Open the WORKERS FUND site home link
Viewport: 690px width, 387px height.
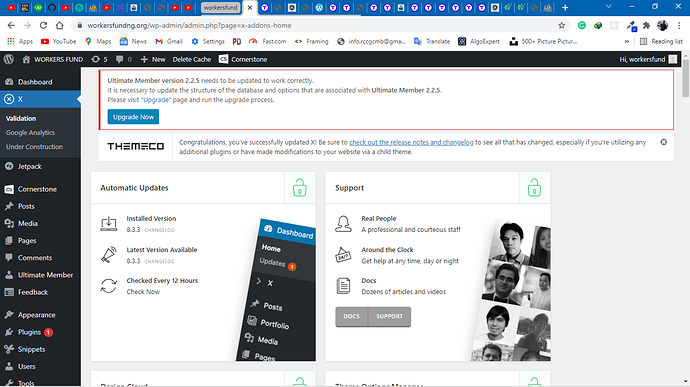tap(52, 59)
